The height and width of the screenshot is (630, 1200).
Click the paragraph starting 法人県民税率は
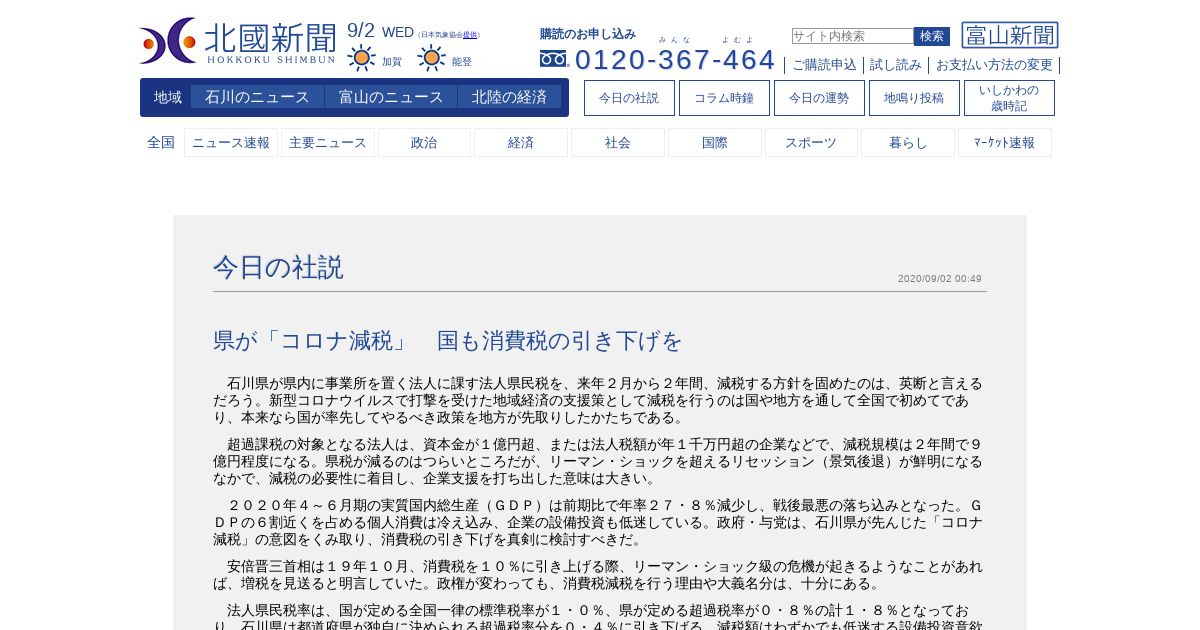[598, 616]
